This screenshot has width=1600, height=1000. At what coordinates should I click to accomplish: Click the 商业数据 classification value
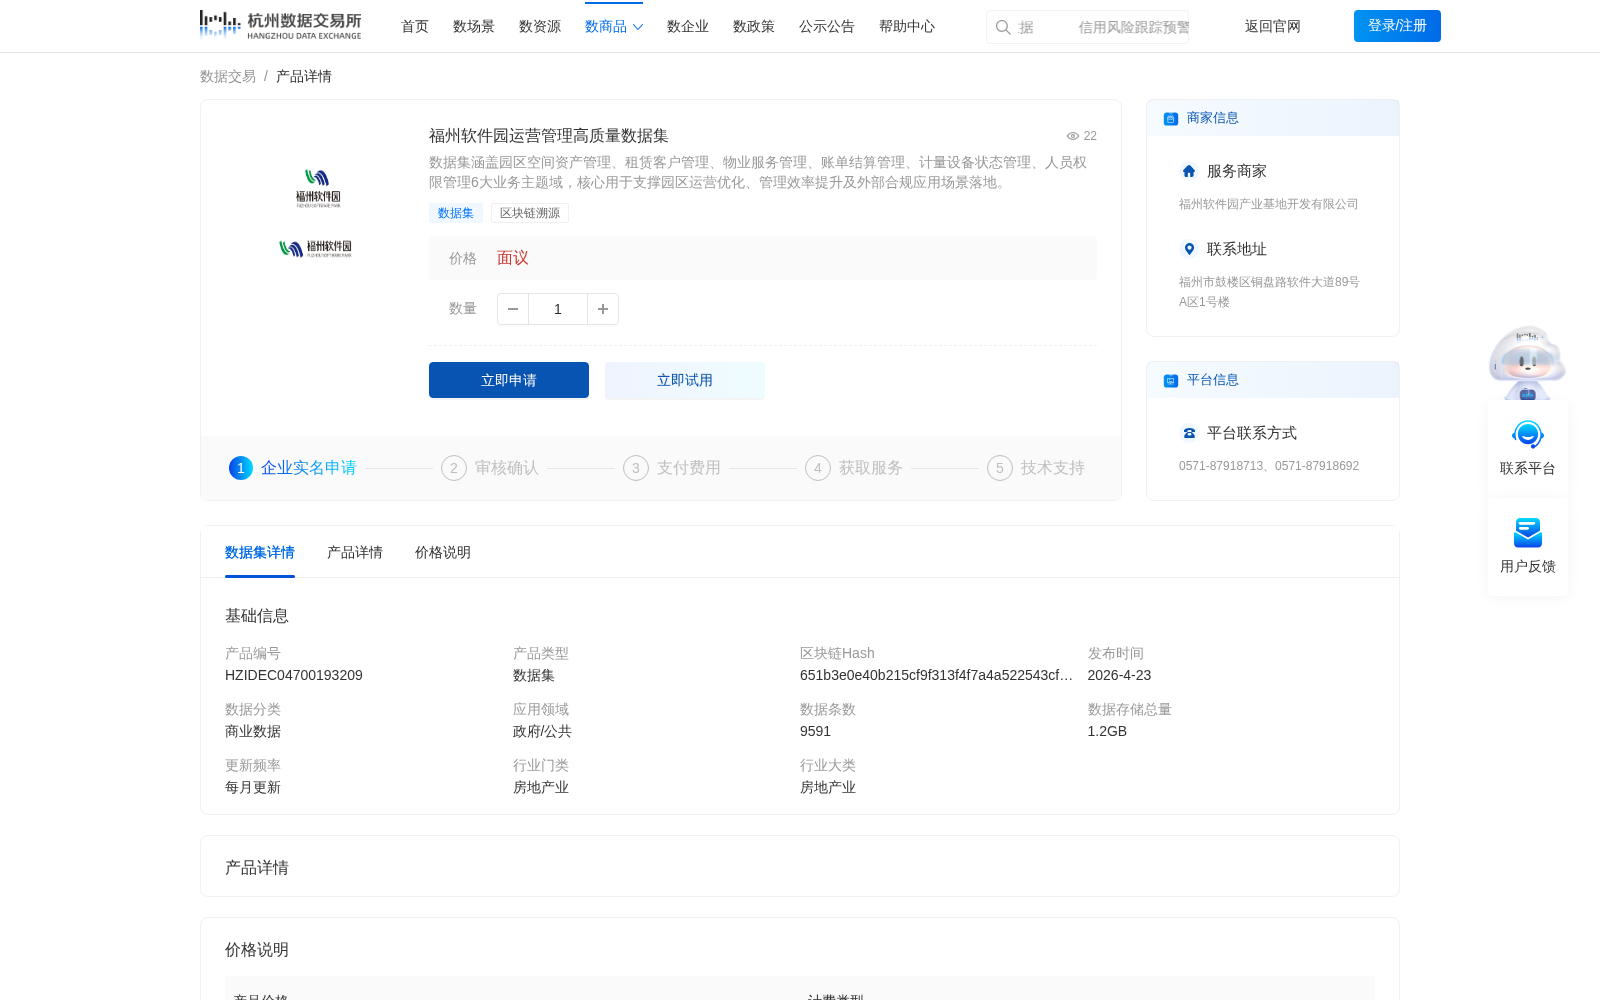point(253,731)
